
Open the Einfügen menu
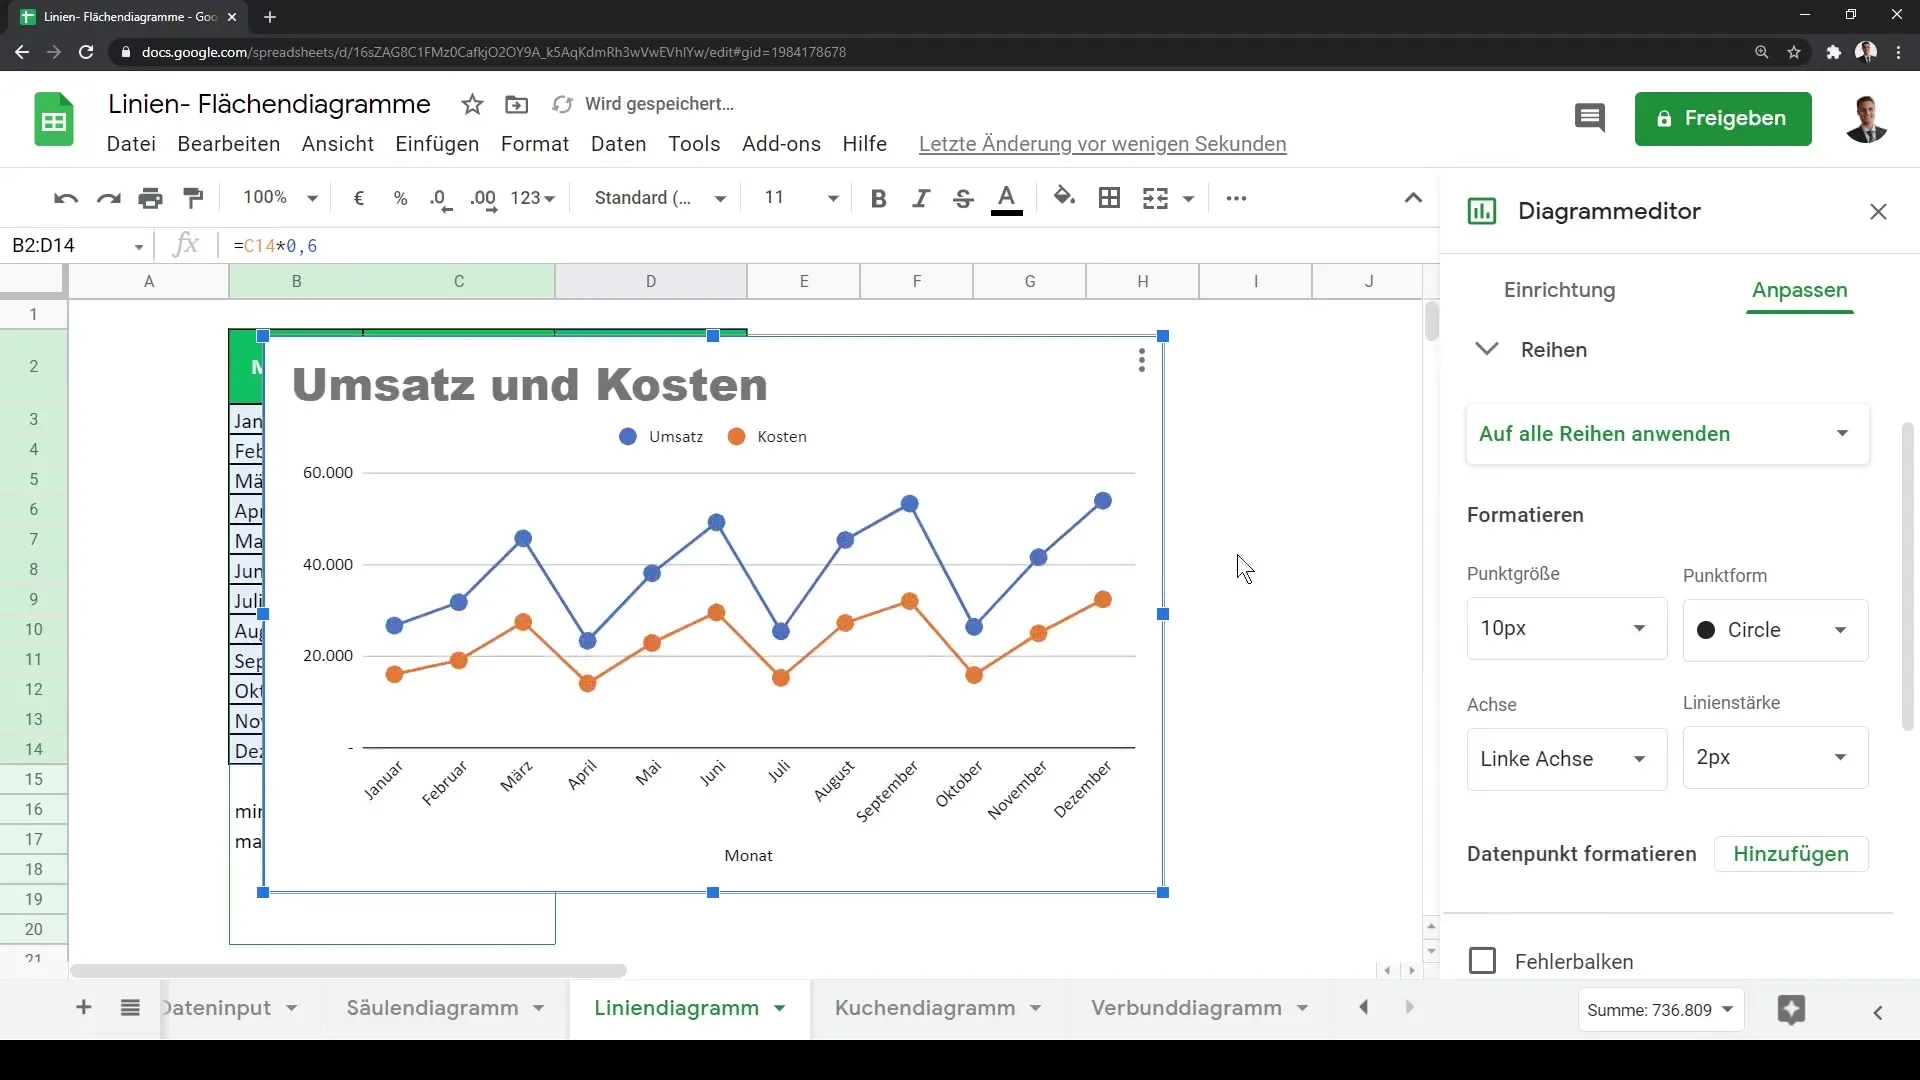point(437,144)
